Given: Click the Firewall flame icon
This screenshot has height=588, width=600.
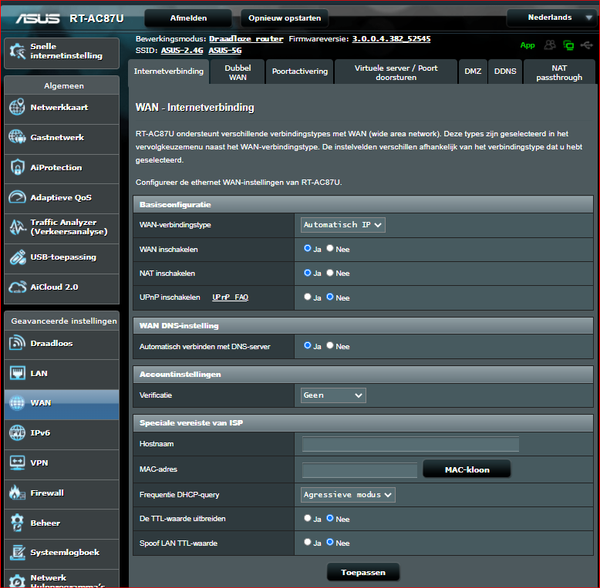Looking at the screenshot, I should coord(17,493).
